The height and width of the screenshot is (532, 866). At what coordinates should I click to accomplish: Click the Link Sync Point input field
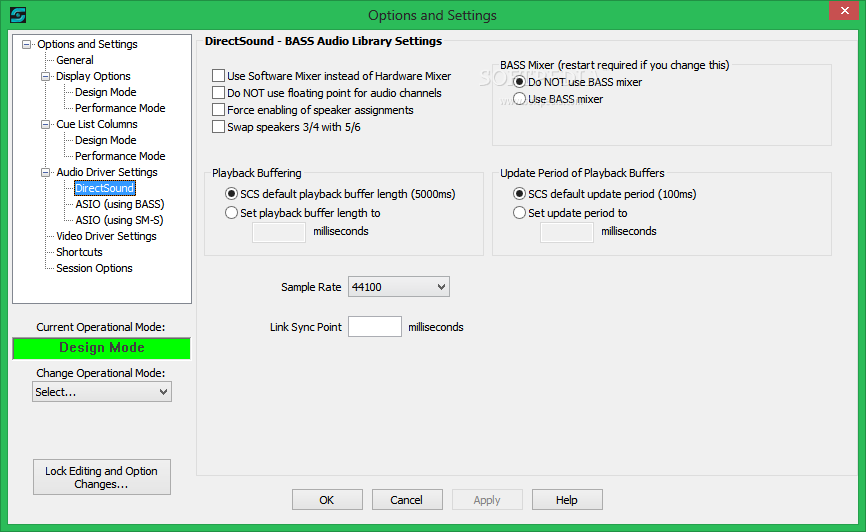click(x=374, y=326)
